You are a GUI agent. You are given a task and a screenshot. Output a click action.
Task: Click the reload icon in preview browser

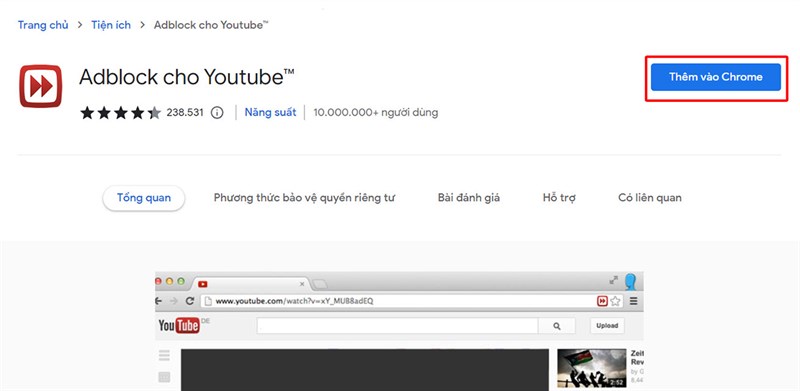click(189, 301)
